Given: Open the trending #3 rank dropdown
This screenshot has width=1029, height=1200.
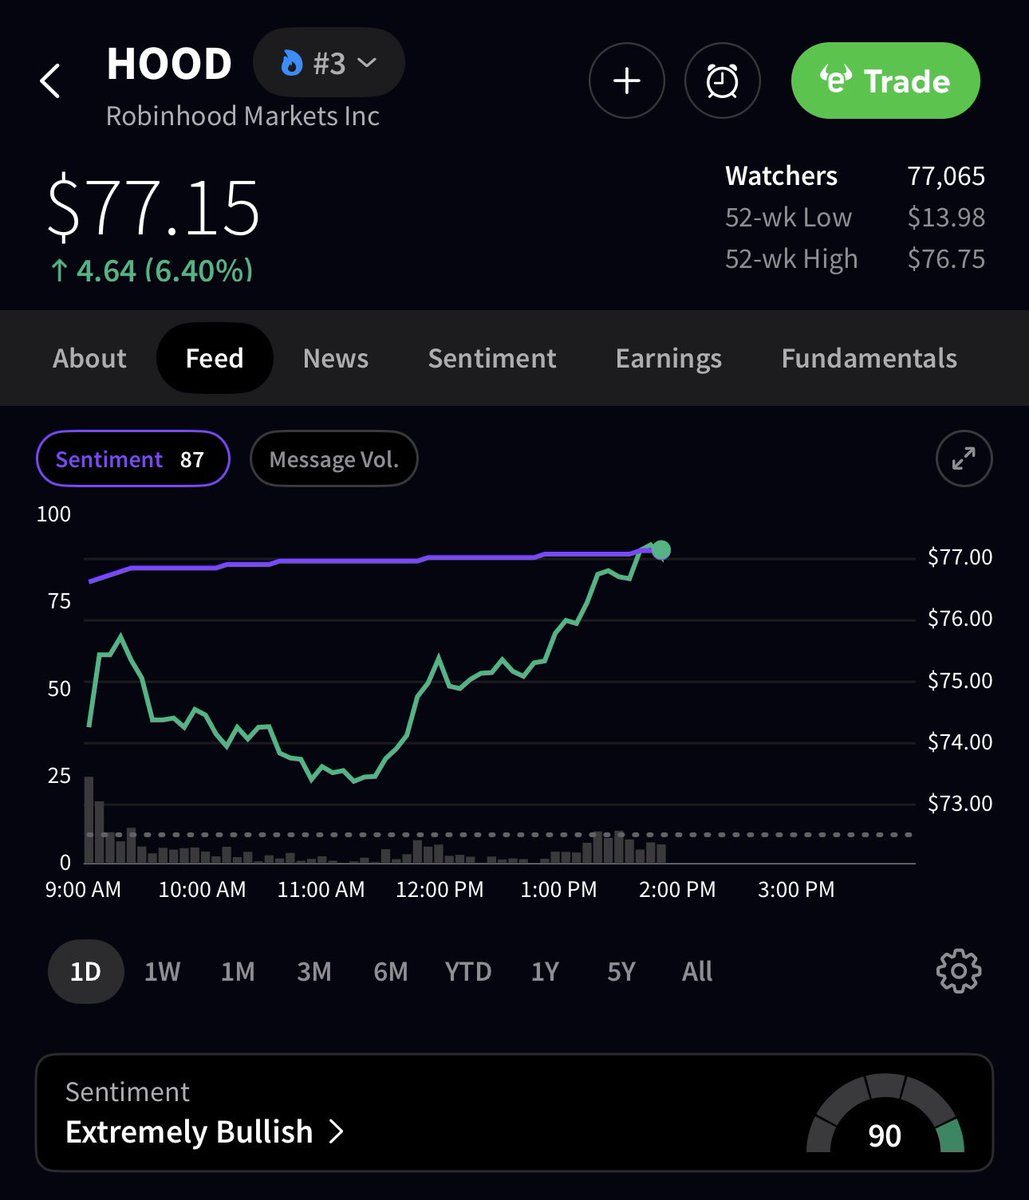Looking at the screenshot, I should (329, 64).
